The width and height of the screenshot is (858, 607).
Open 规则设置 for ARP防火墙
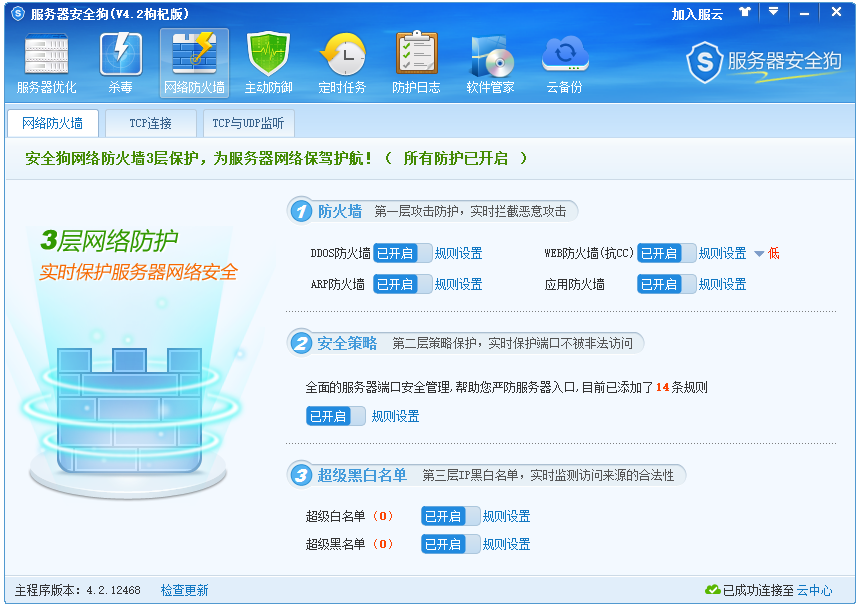click(459, 285)
